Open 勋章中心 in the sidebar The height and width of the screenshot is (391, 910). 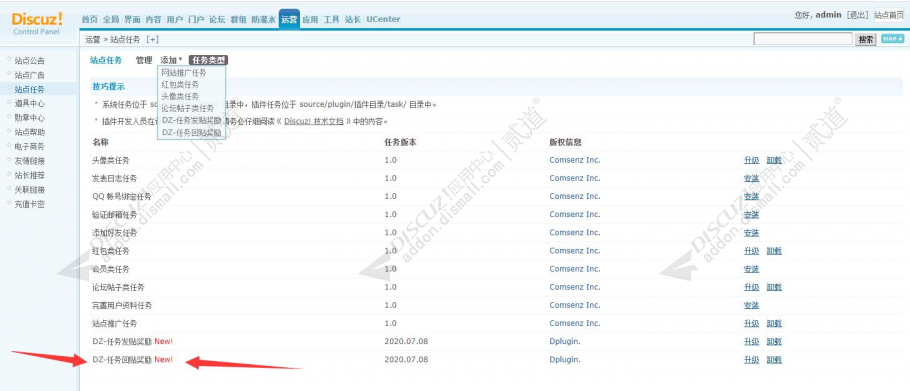coord(30,118)
